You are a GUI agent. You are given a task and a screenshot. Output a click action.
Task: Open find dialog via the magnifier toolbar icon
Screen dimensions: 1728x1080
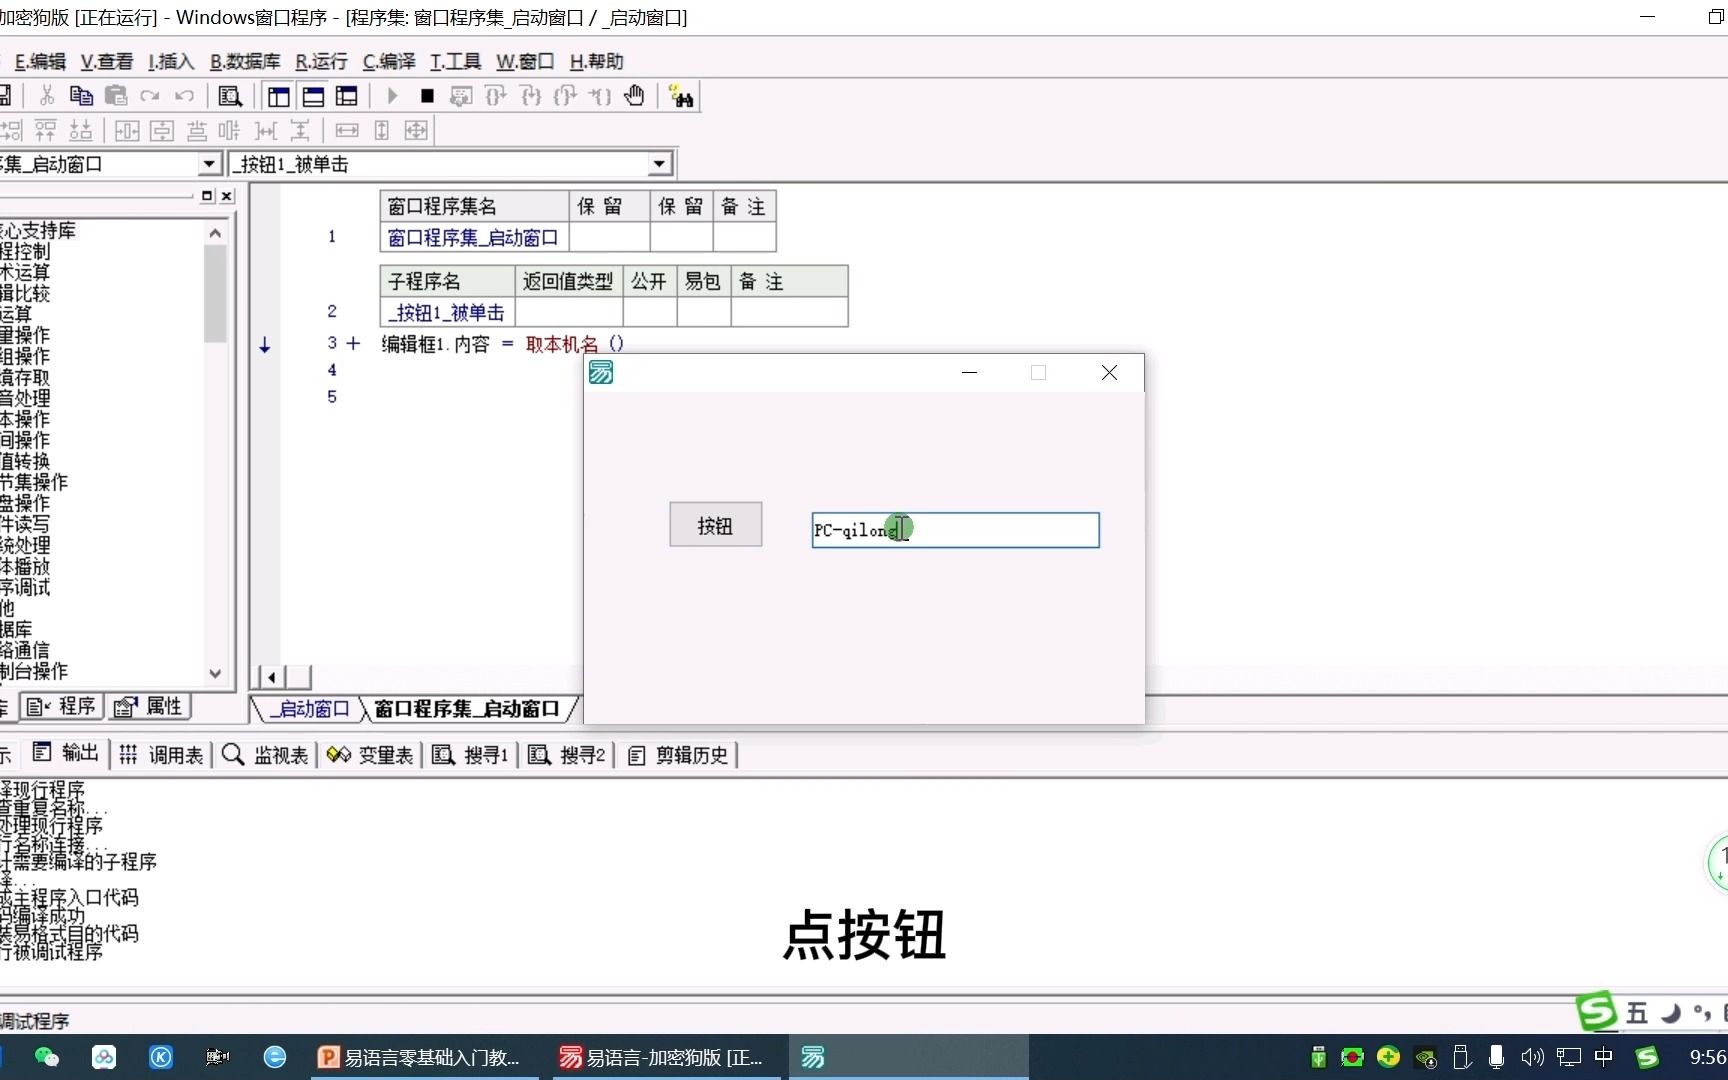click(x=230, y=95)
